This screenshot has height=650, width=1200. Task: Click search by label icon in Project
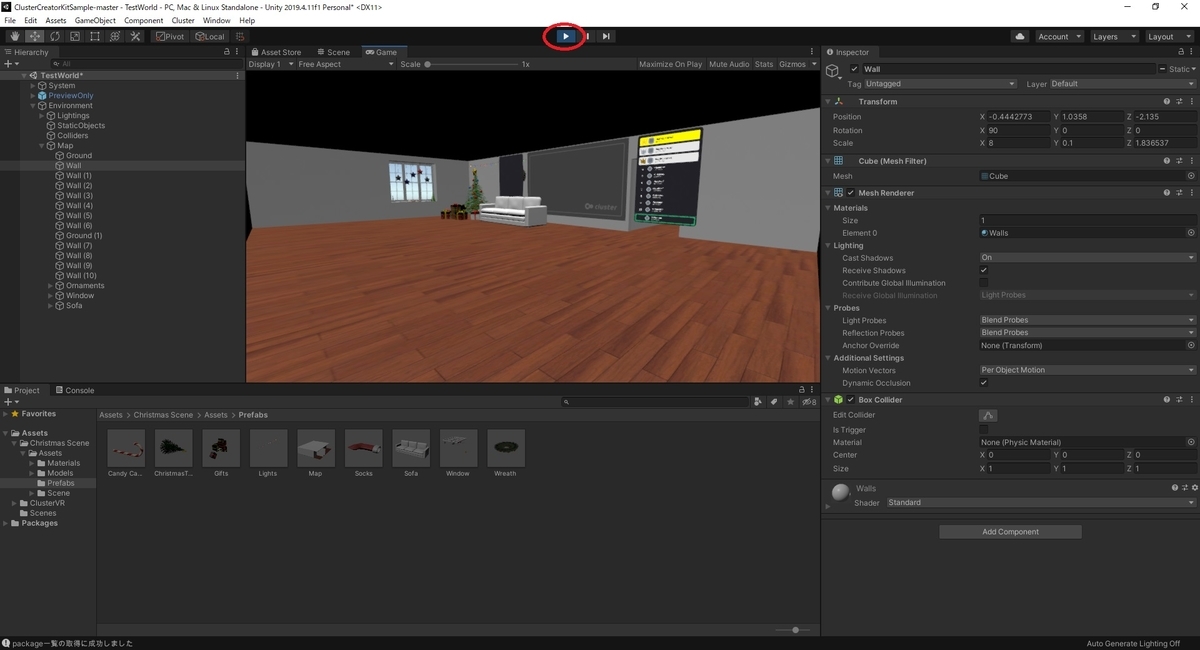click(x=773, y=401)
